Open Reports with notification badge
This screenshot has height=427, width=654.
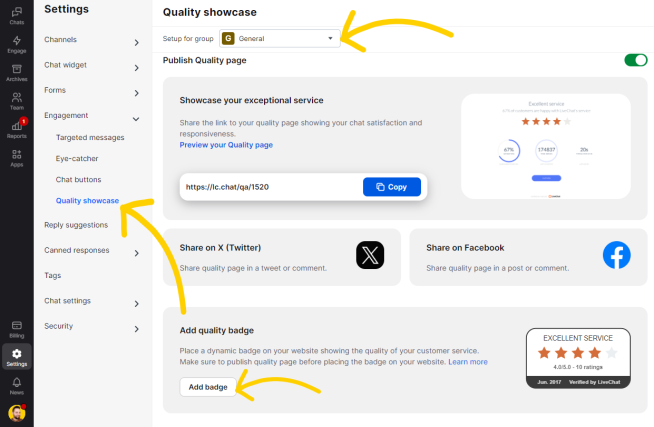pyautogui.click(x=17, y=129)
